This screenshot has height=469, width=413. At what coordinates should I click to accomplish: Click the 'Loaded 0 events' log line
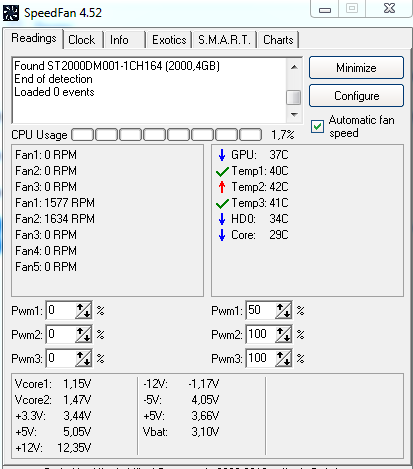pyautogui.click(x=54, y=92)
